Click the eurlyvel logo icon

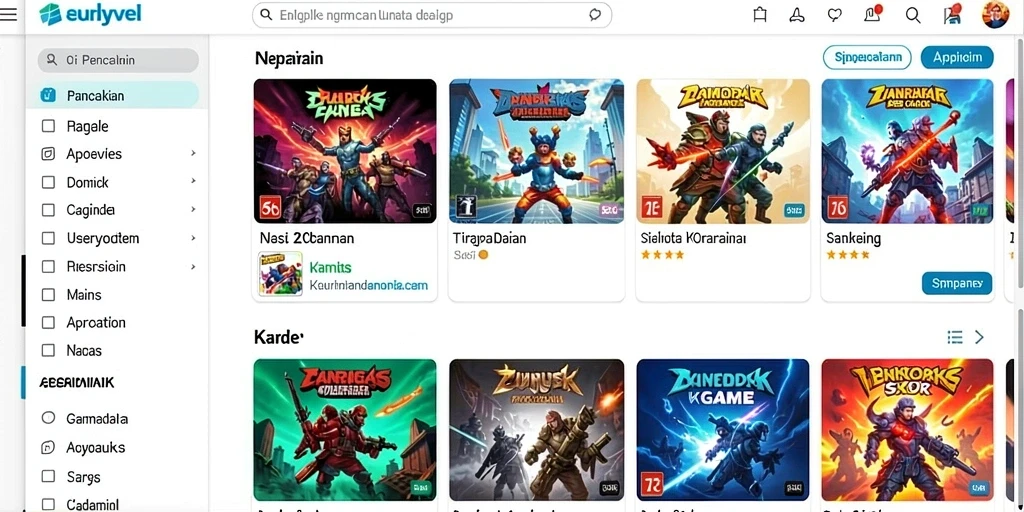coord(50,14)
